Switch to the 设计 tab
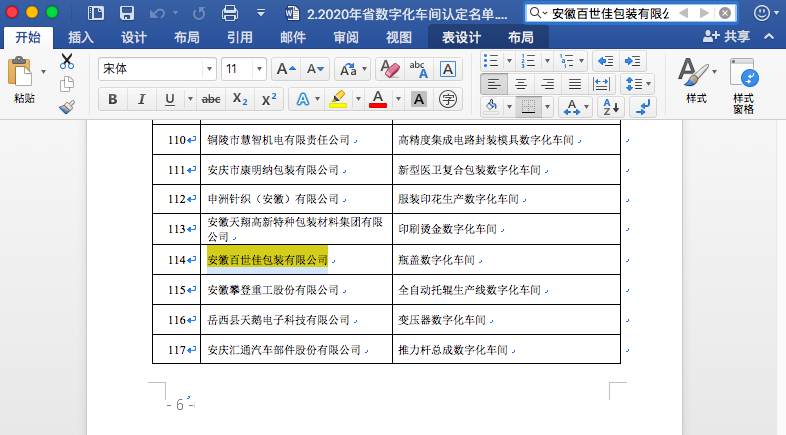Viewport: 786px width, 435px height. pos(134,37)
